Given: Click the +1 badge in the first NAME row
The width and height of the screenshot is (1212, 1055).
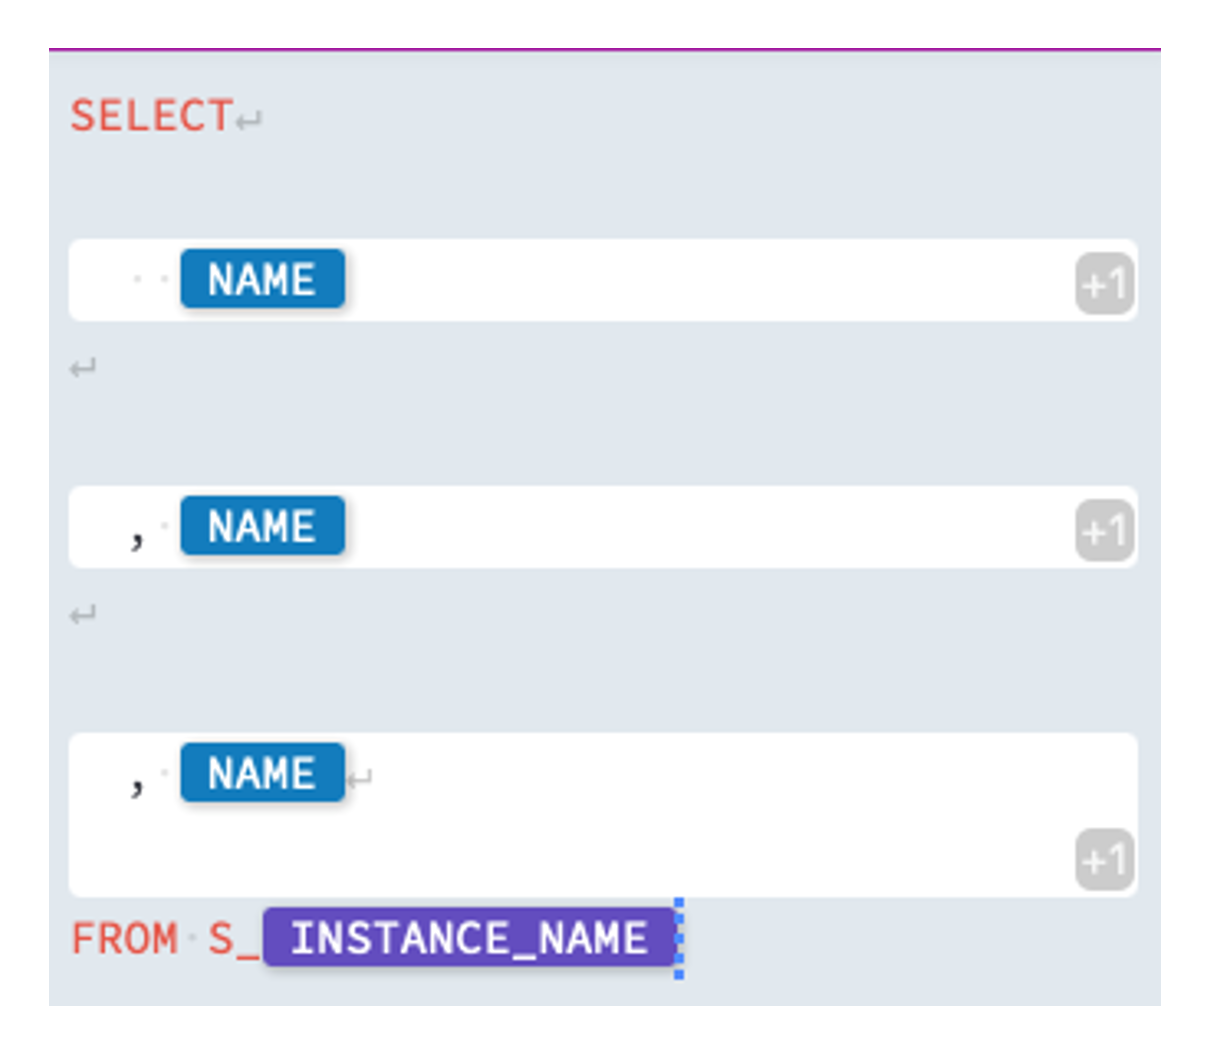Looking at the screenshot, I should click(1104, 285).
